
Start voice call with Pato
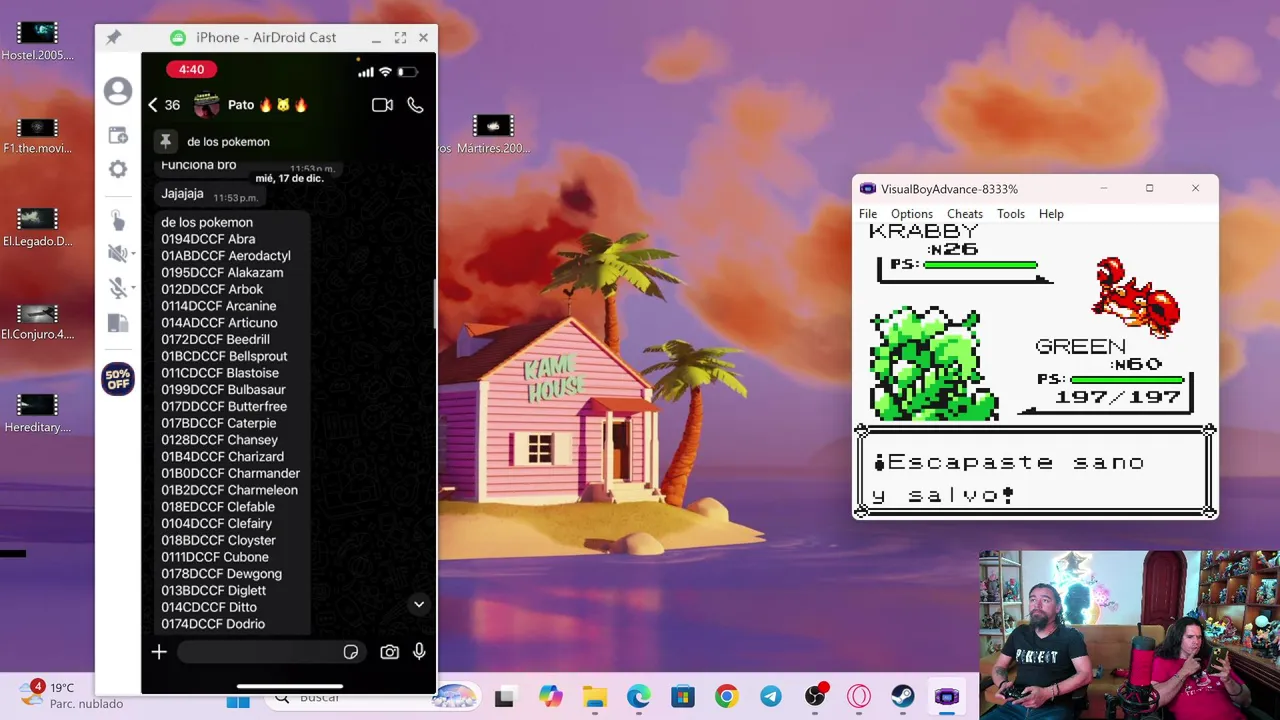(415, 105)
